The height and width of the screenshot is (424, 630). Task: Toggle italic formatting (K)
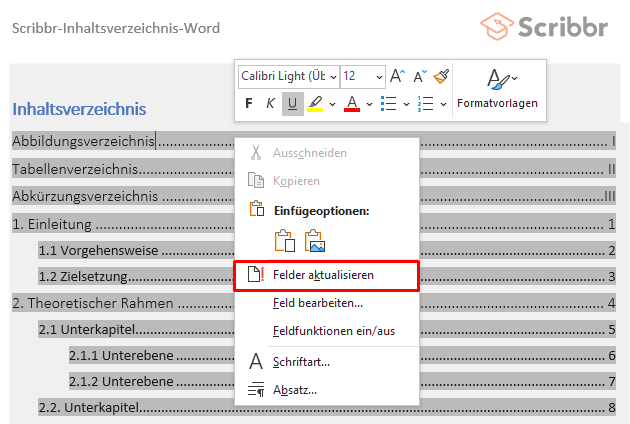(270, 103)
